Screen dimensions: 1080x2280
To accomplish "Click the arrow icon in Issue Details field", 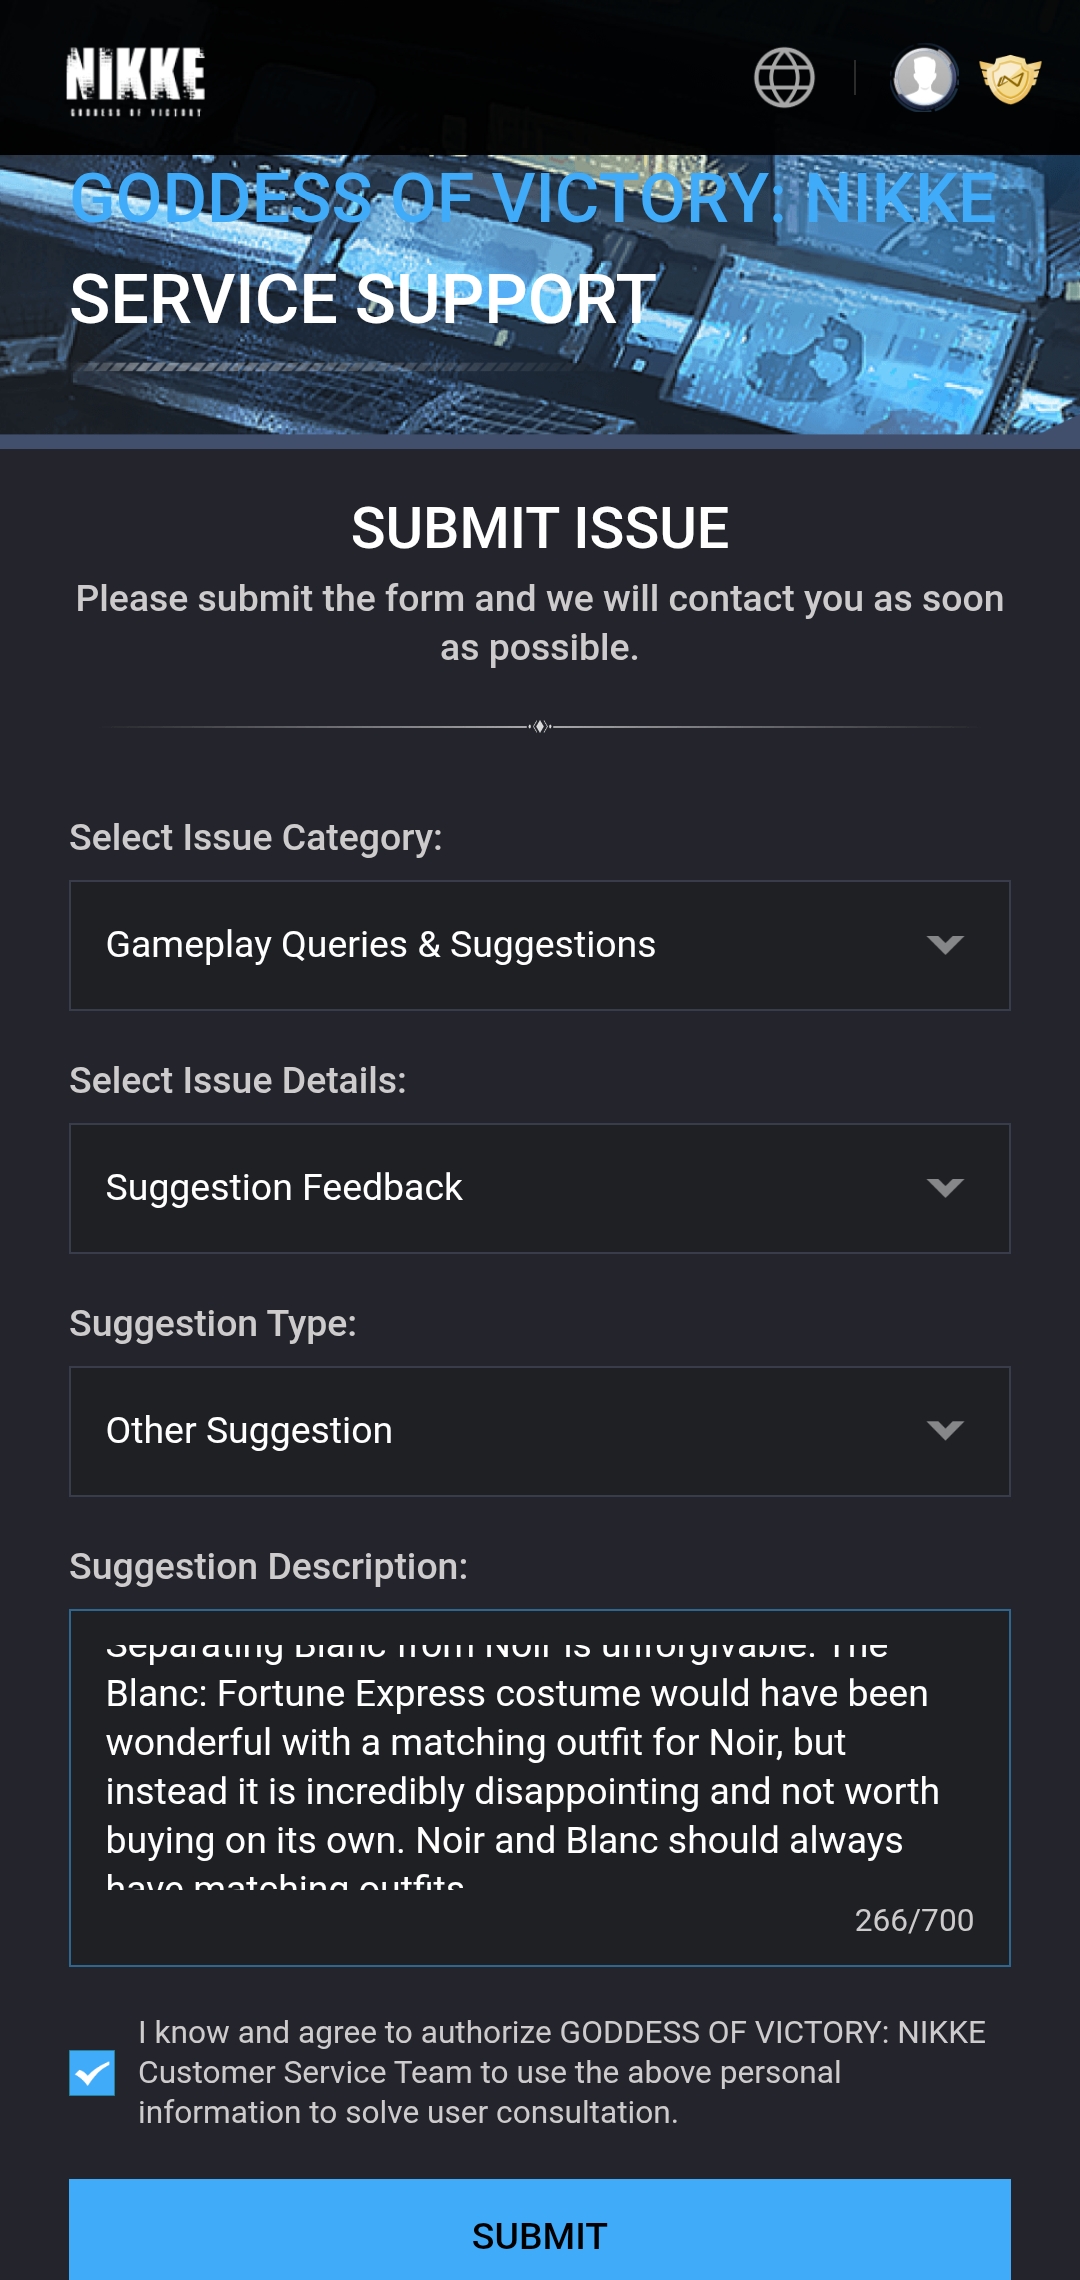I will click(944, 1188).
